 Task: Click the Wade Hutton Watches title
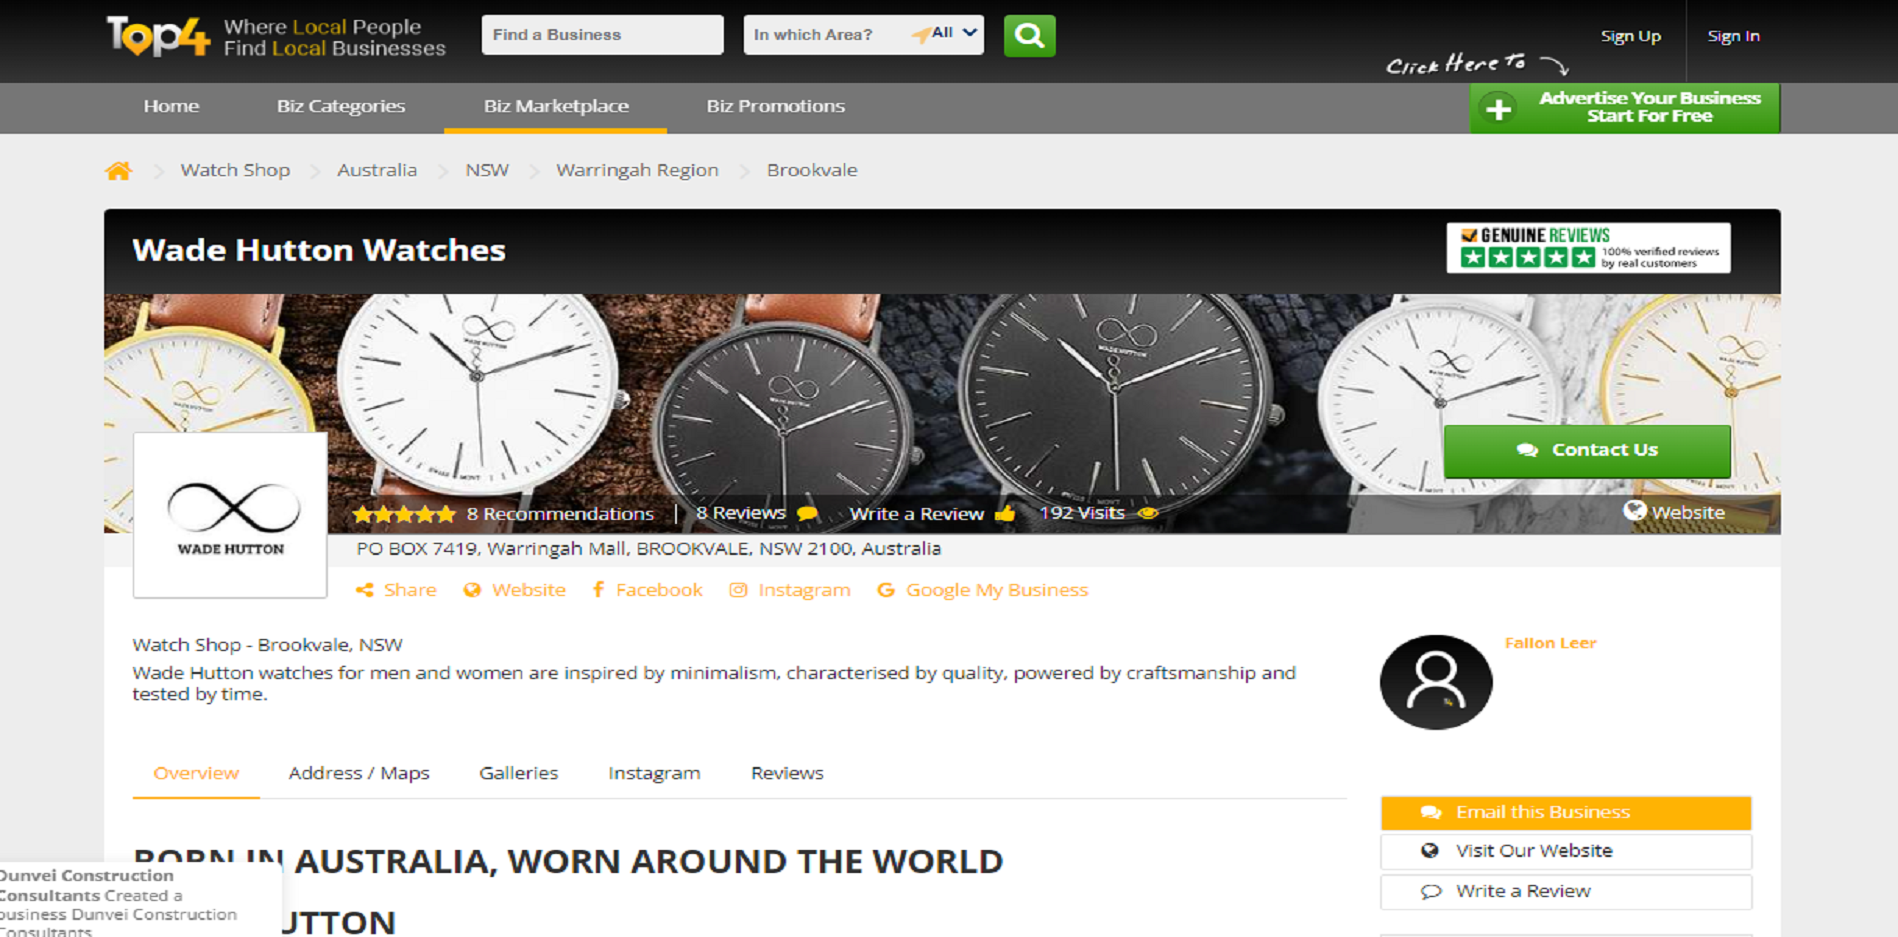(319, 250)
